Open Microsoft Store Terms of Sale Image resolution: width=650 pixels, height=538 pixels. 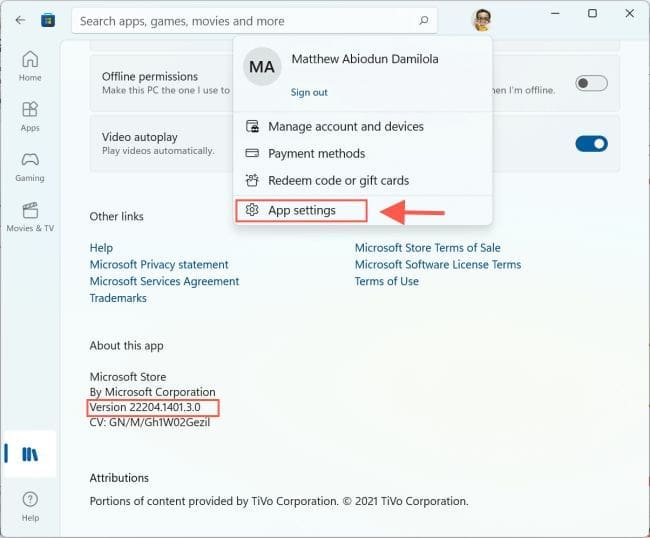[427, 248]
